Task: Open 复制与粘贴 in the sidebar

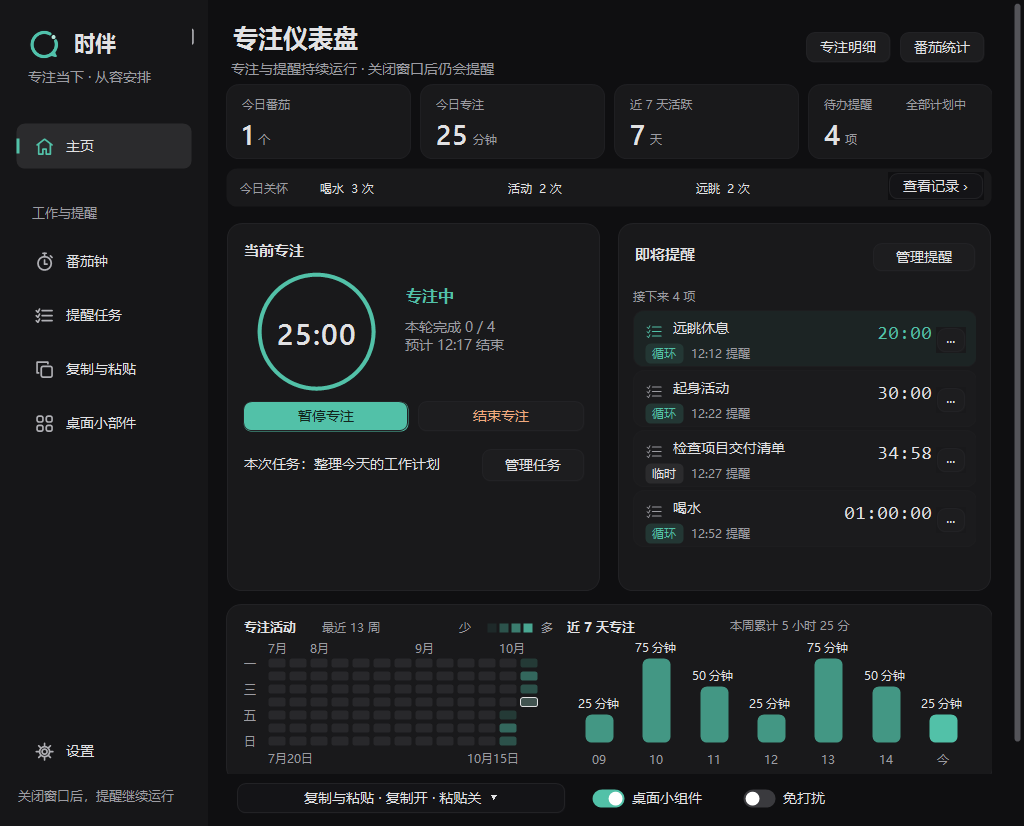Action: tap(104, 369)
